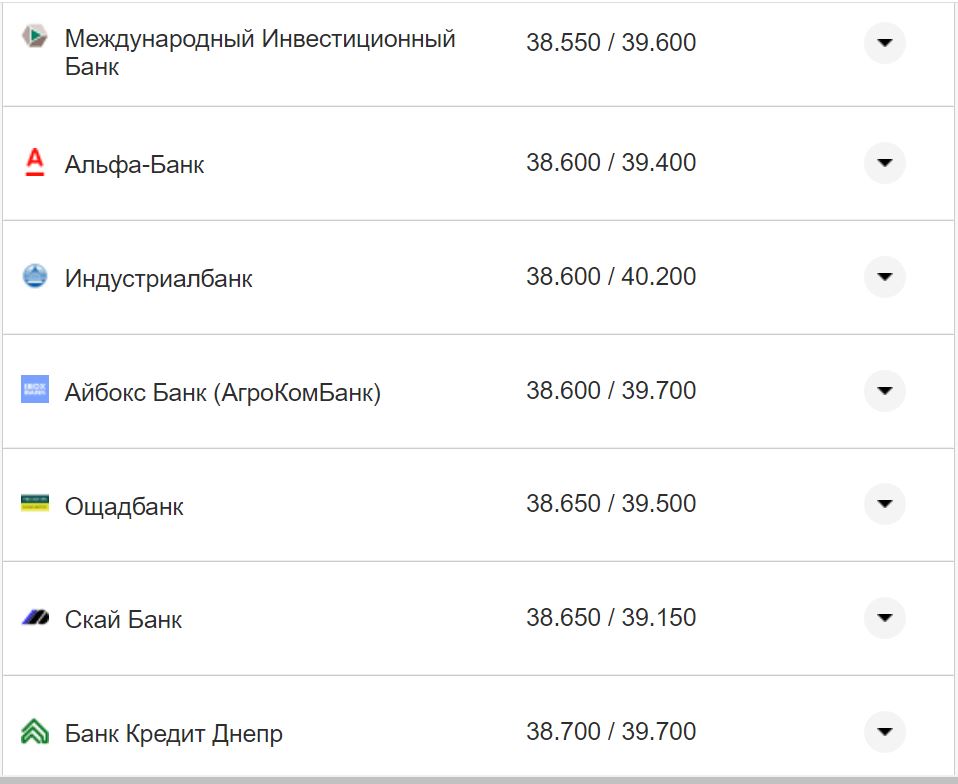The image size is (958, 784).
Task: Select the Индустриалбанк globe logo
Action: click(x=33, y=277)
